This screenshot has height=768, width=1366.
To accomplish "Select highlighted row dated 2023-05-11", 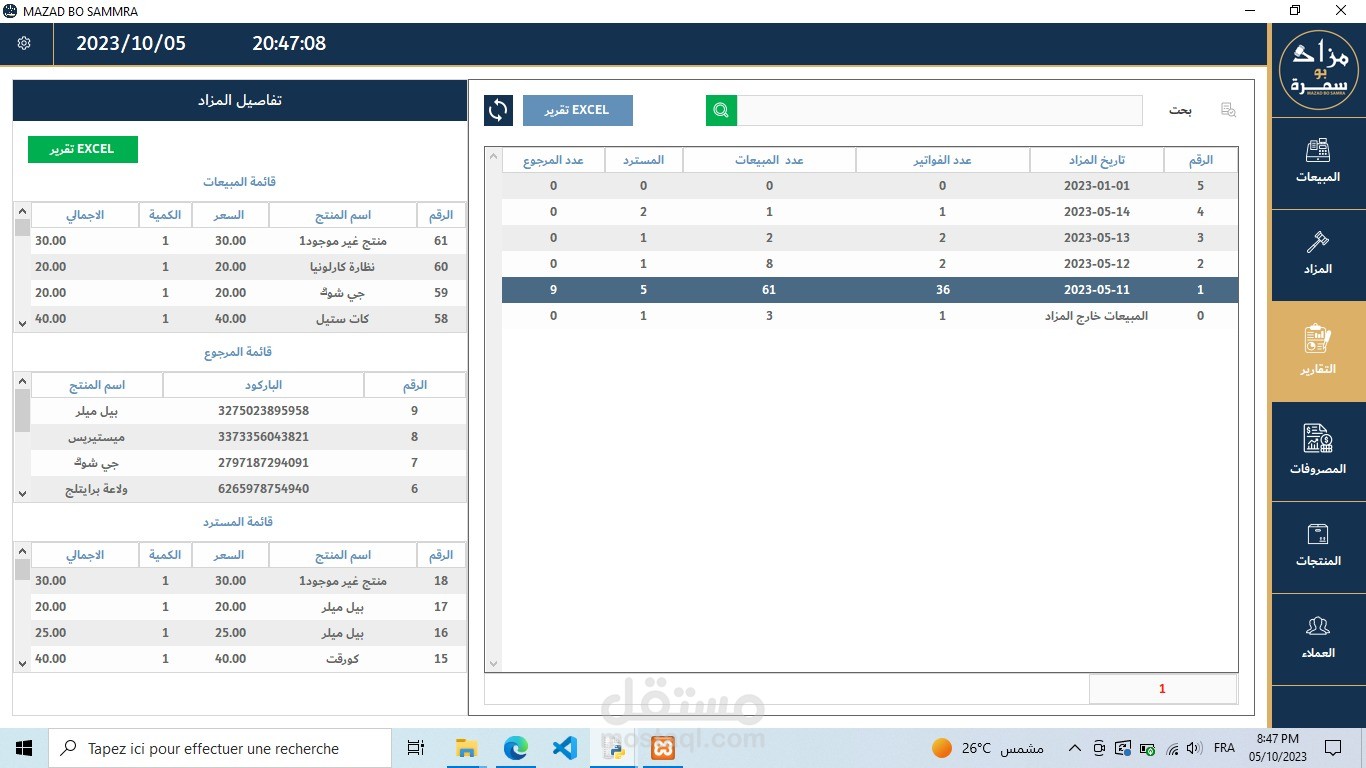I will 869,290.
